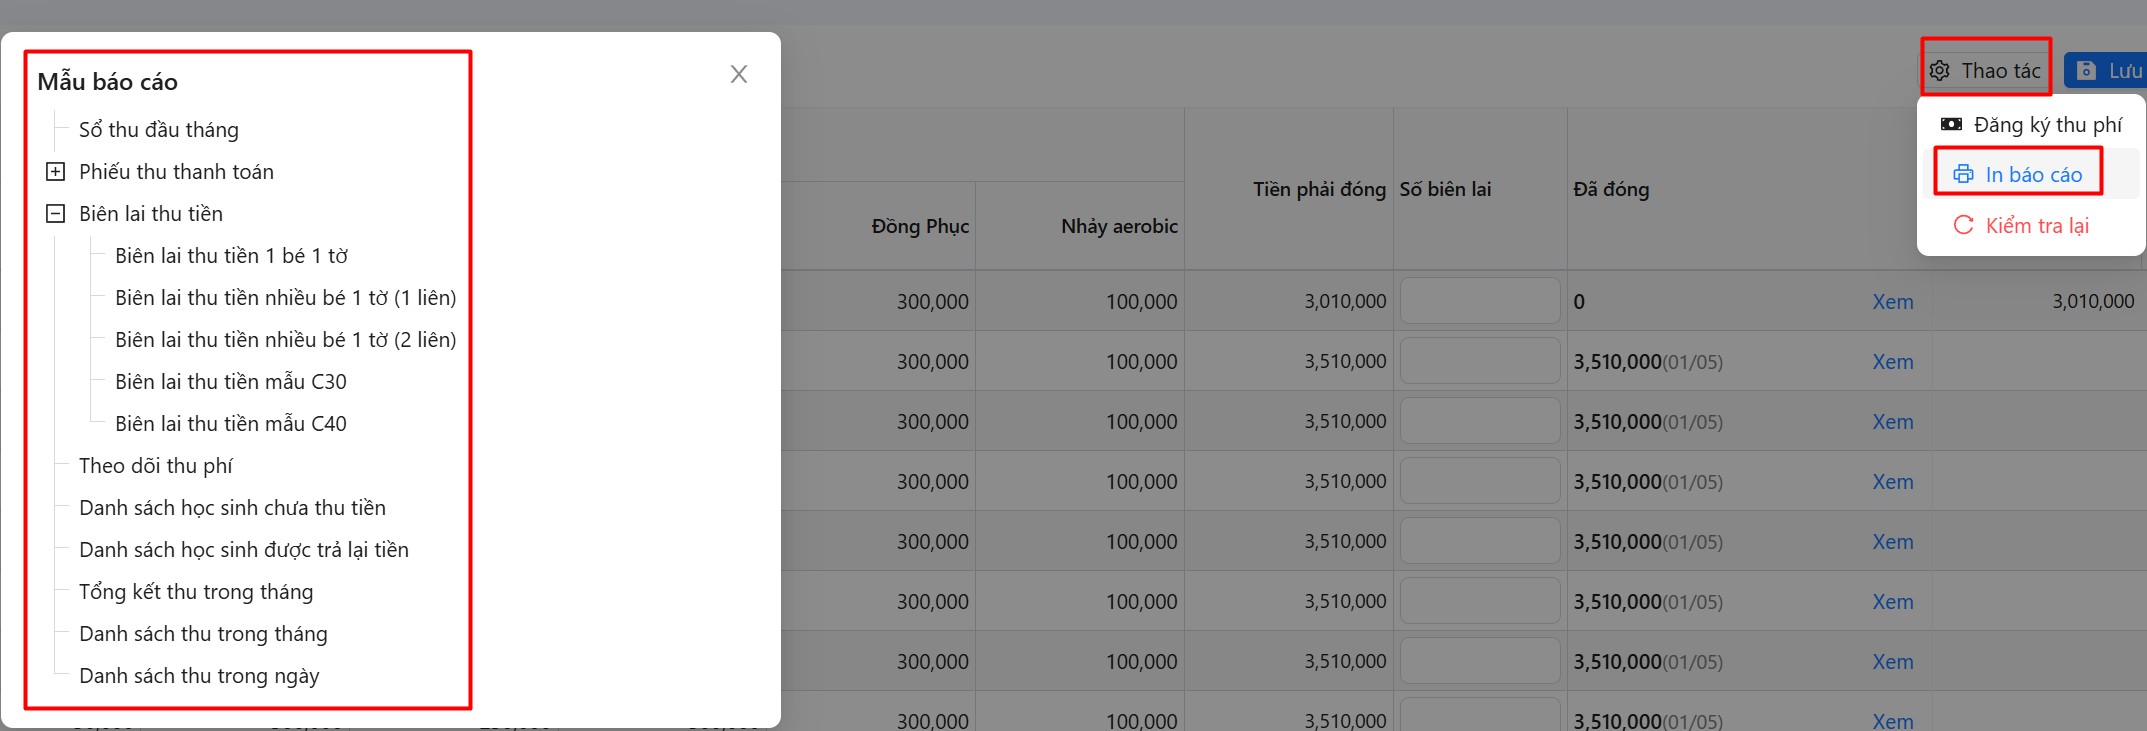2147x731 pixels.
Task: Click the money icon beside Đăng ký thu phí
Action: click(x=1951, y=124)
